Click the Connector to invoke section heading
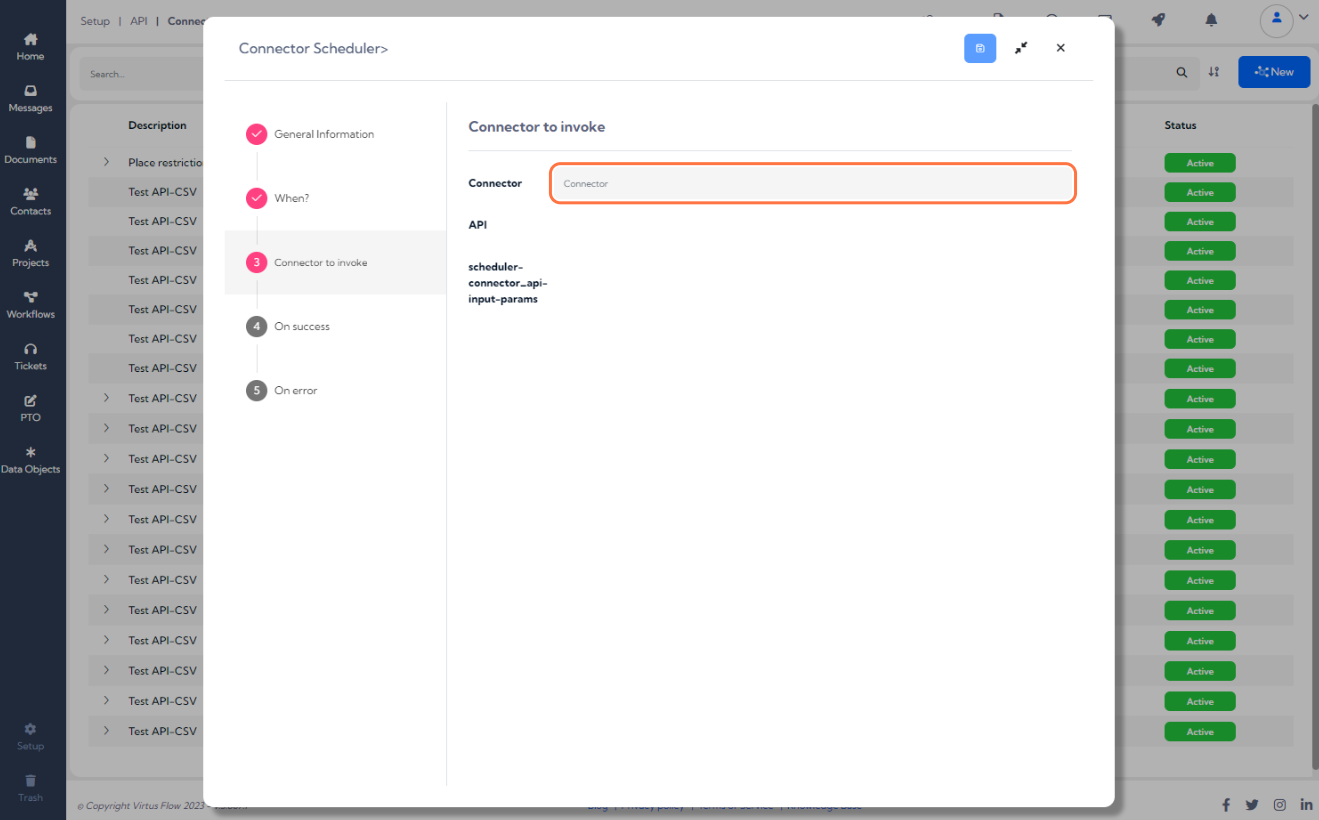Screen dimensions: 1319x820 tap(536, 127)
